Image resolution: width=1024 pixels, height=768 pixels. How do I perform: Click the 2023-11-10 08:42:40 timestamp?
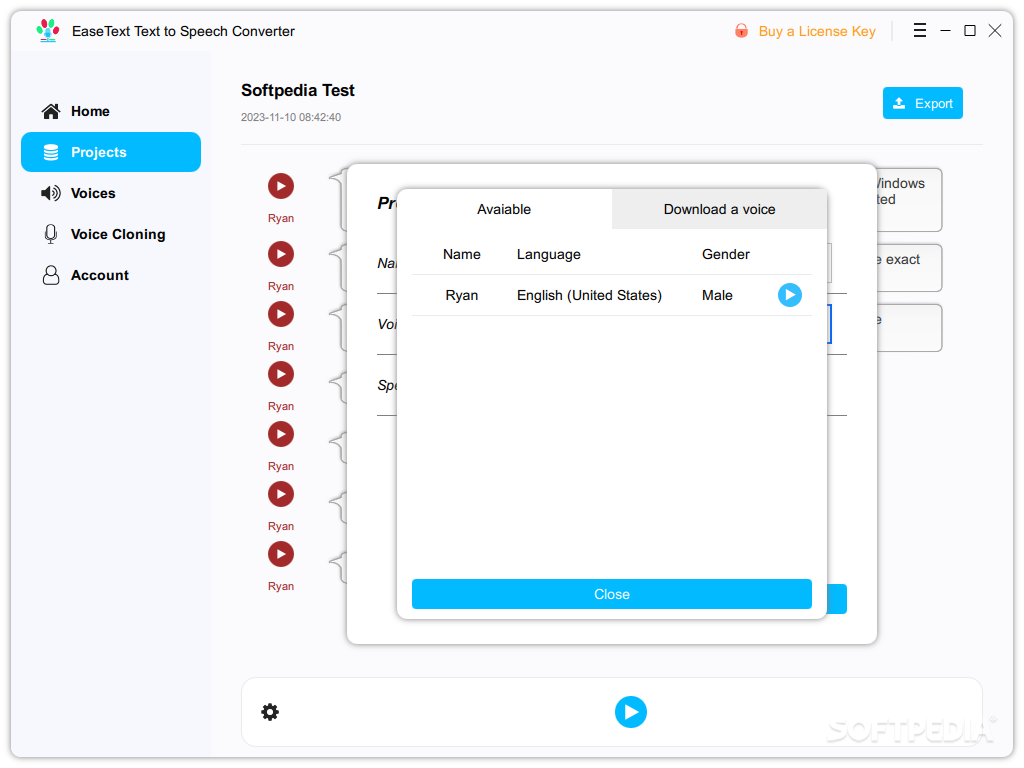(291, 118)
